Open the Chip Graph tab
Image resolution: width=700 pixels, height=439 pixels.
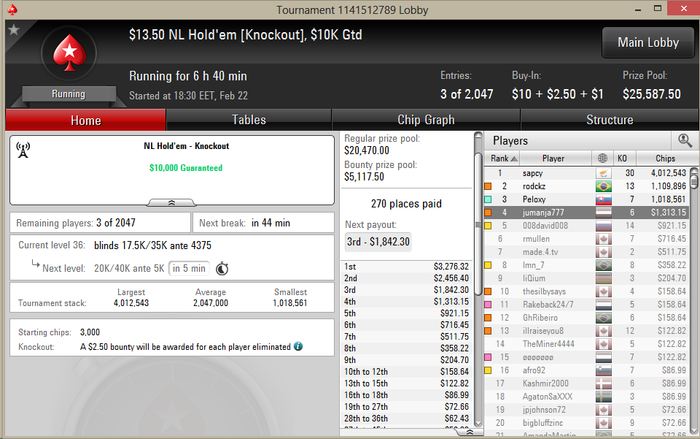(x=426, y=120)
